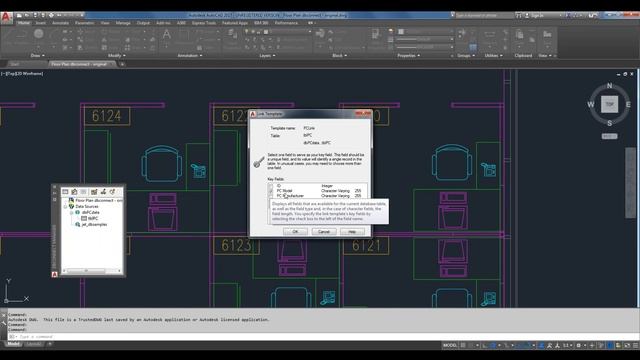Select the Circle tool in Draw panel
640x360 pixels.
(38, 34)
